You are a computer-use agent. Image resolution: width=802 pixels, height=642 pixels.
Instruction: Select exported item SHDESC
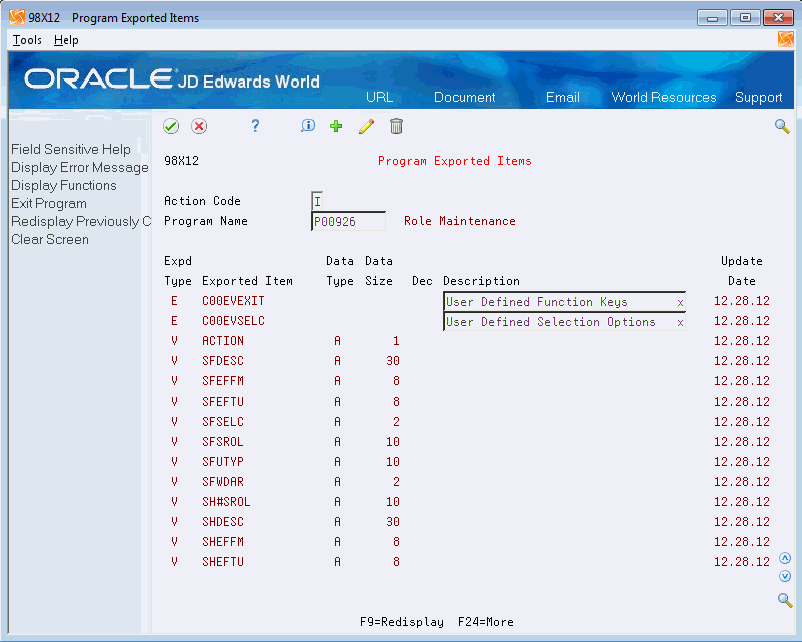223,521
